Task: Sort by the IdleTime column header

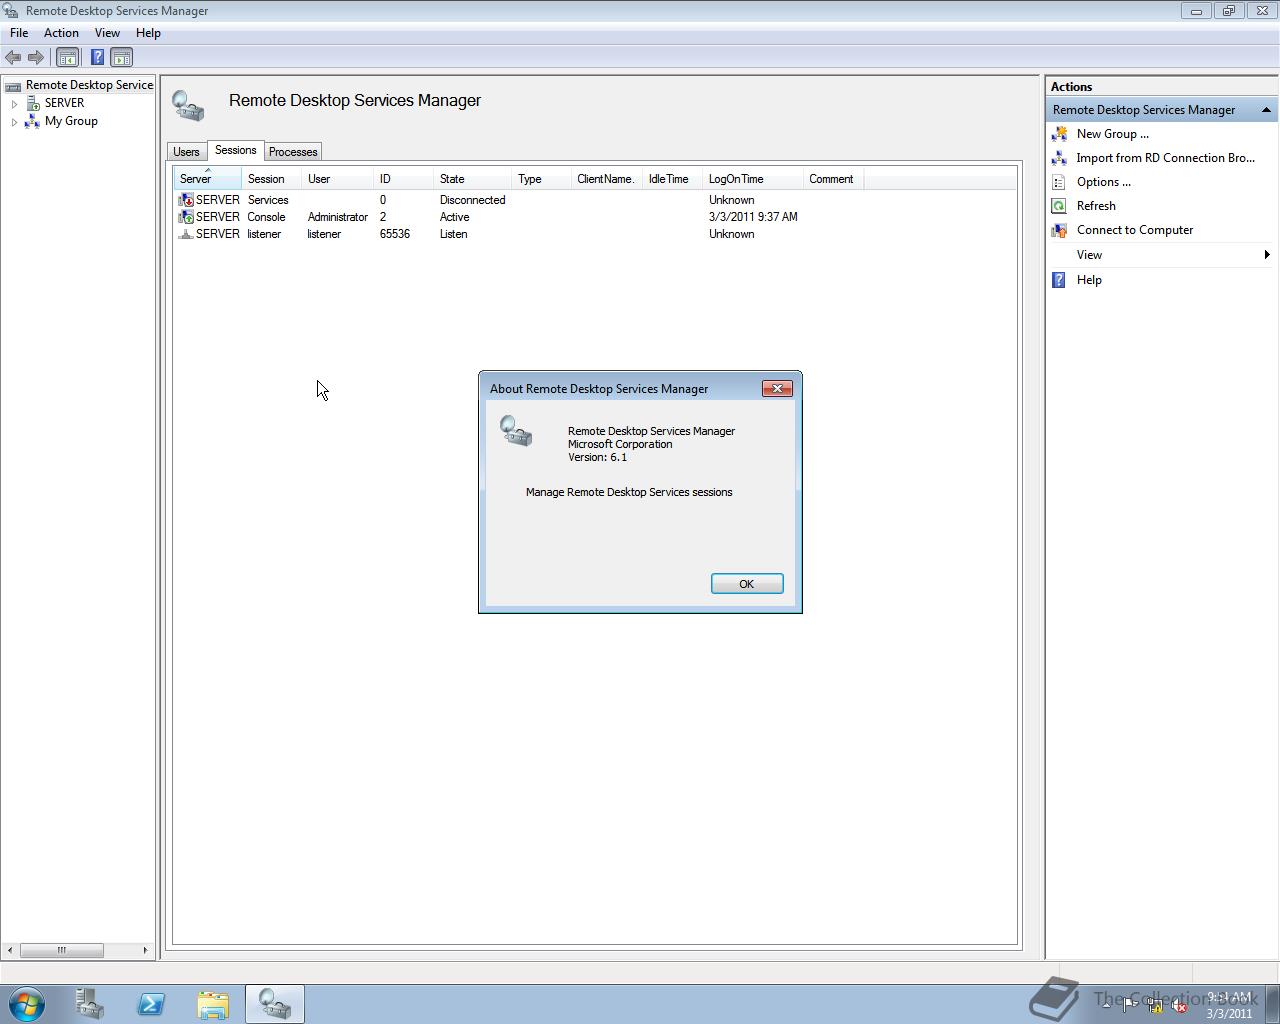Action: tap(672, 179)
